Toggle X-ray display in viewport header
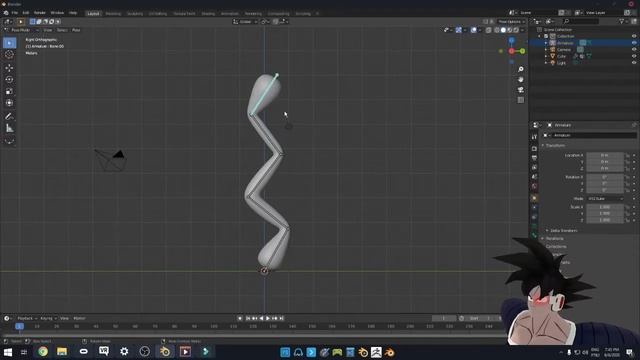 tap(488, 30)
